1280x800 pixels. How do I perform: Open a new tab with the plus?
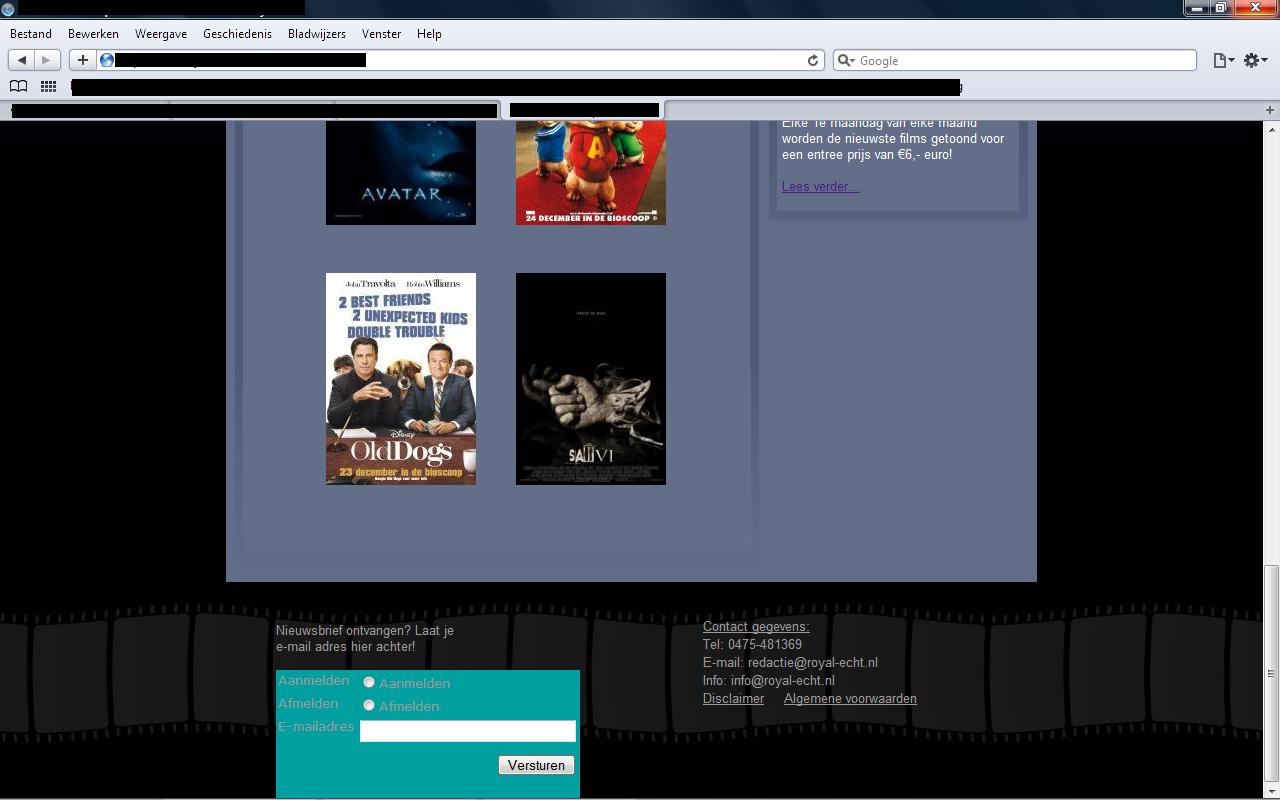click(x=1270, y=110)
